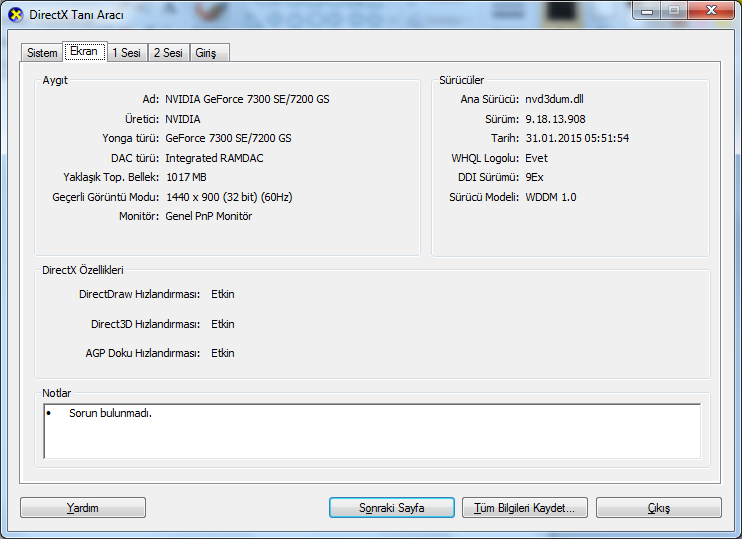Click the 'Geçerli Görüntü Modu:' label

(106, 197)
